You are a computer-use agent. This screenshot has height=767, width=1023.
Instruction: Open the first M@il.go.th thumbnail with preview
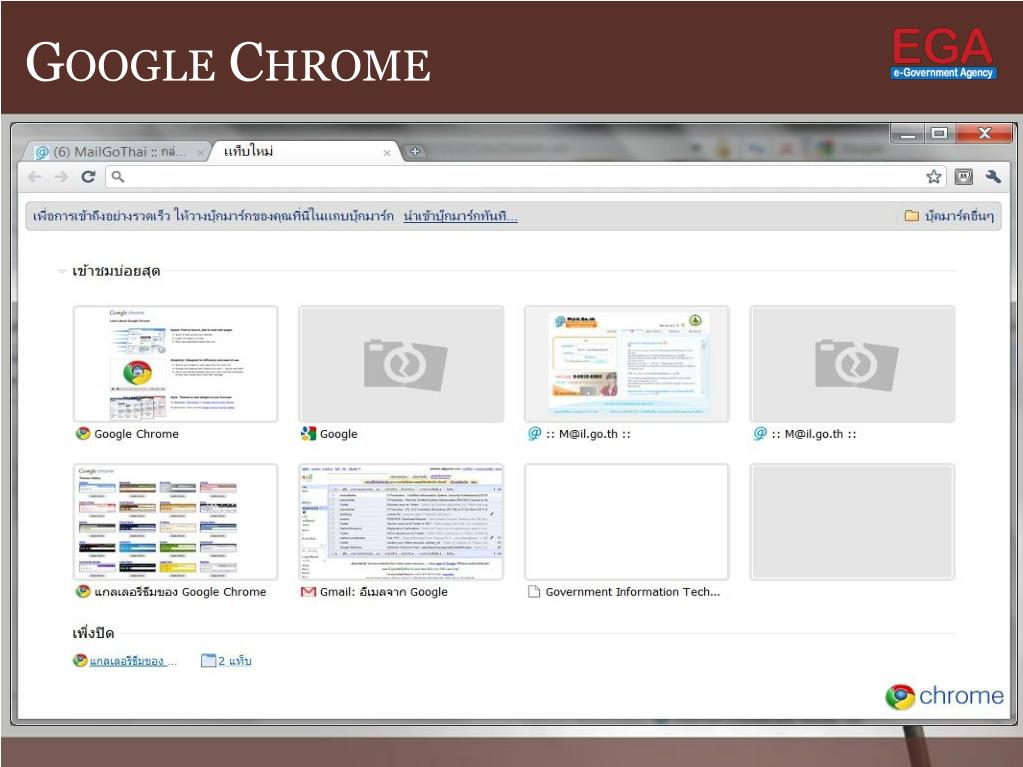(x=626, y=364)
